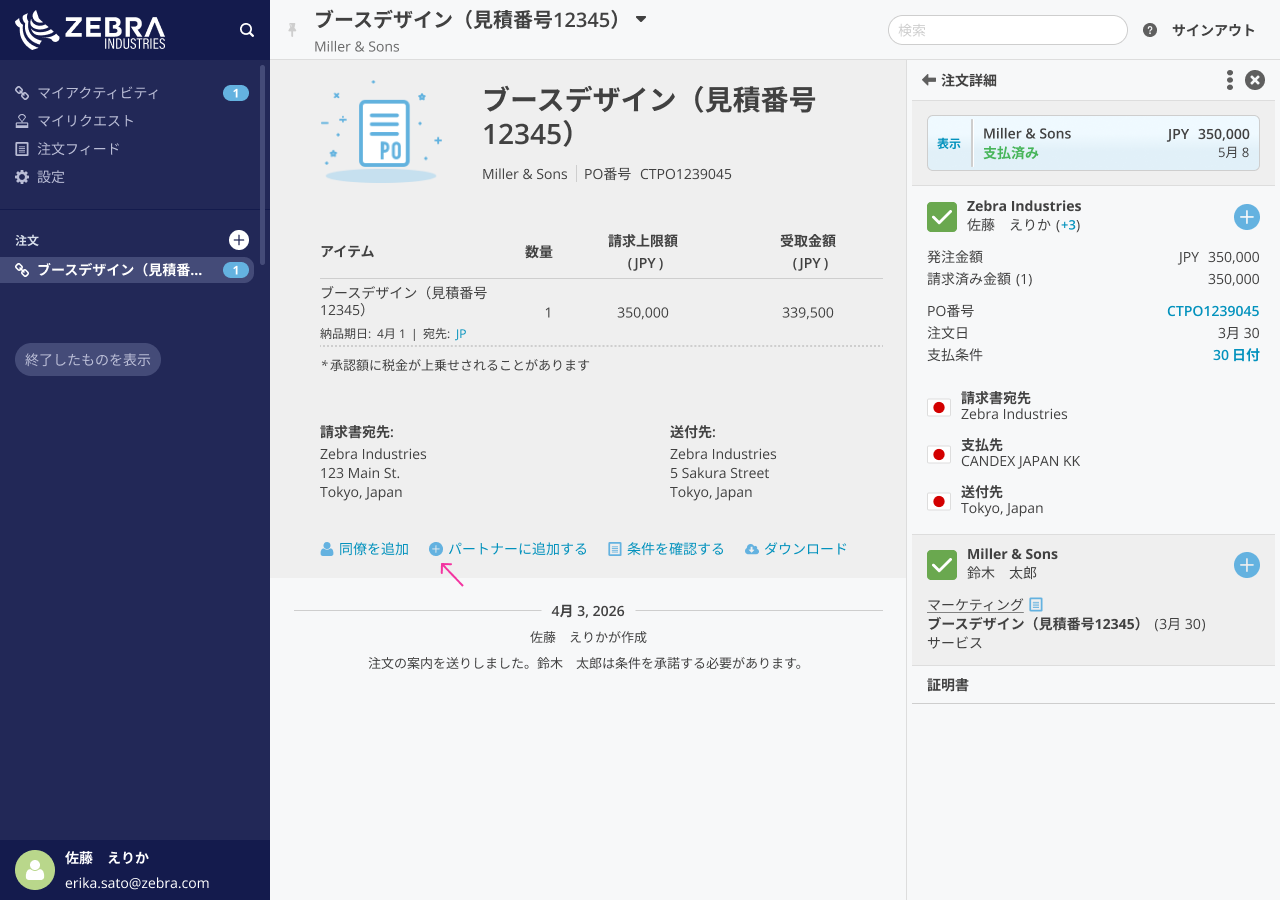1280x900 pixels.
Task: Click the +3 colleagues link
Action: (1070, 225)
